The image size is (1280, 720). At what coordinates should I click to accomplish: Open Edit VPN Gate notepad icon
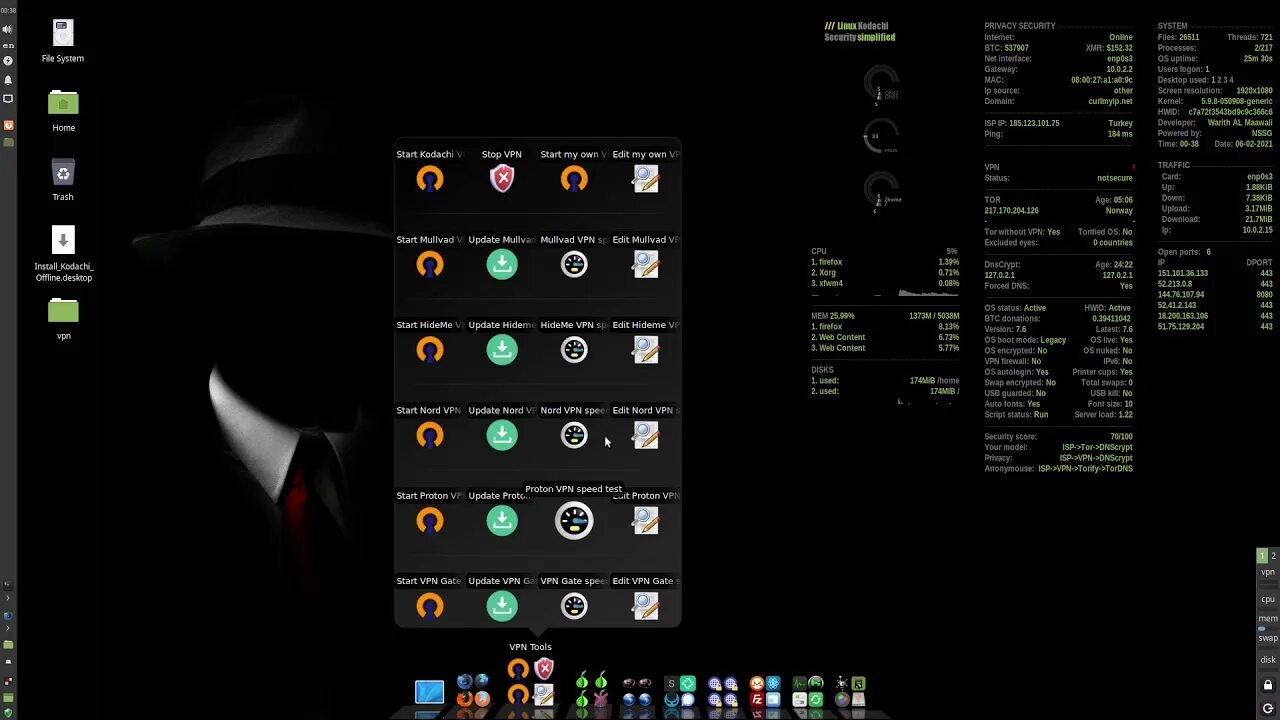646,606
